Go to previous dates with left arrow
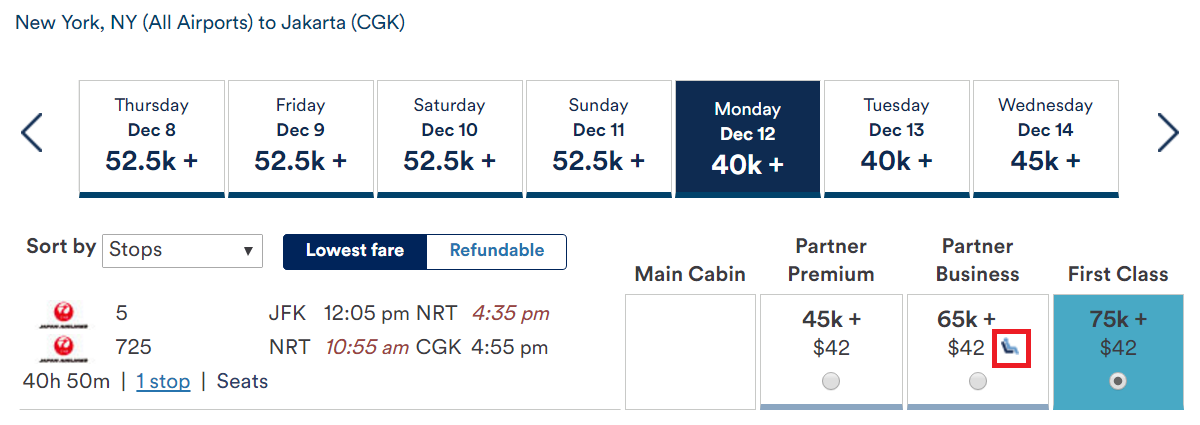The image size is (1200, 425). [x=32, y=133]
